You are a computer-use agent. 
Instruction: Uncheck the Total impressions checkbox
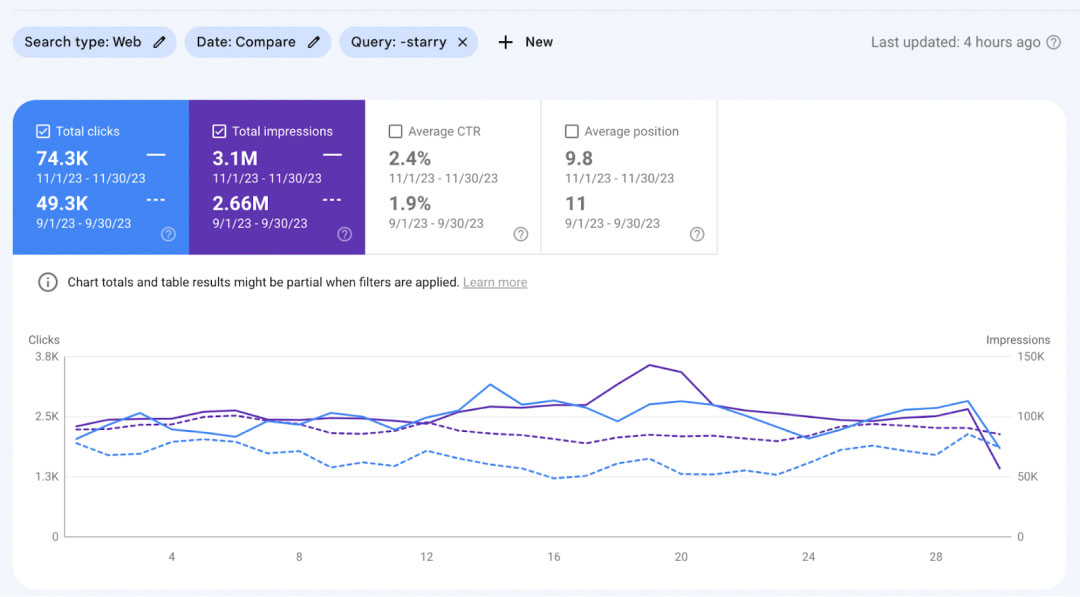(219, 131)
